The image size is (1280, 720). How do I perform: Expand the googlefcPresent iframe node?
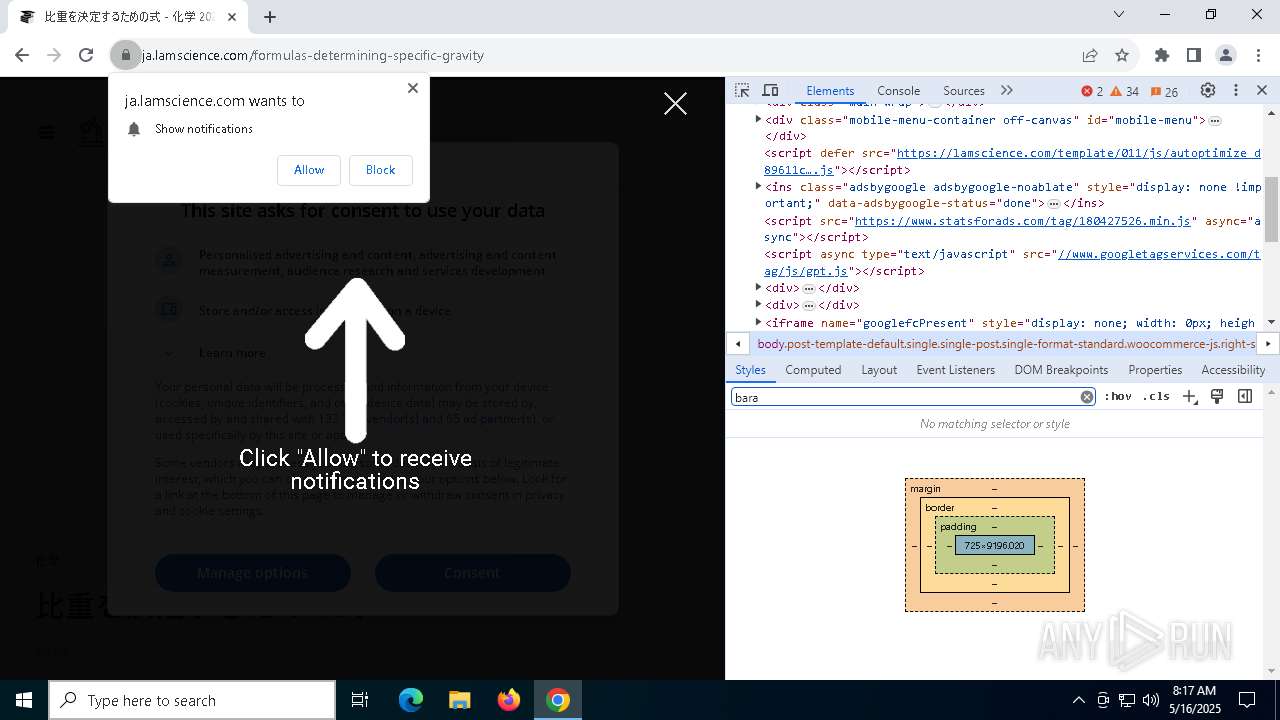click(758, 322)
